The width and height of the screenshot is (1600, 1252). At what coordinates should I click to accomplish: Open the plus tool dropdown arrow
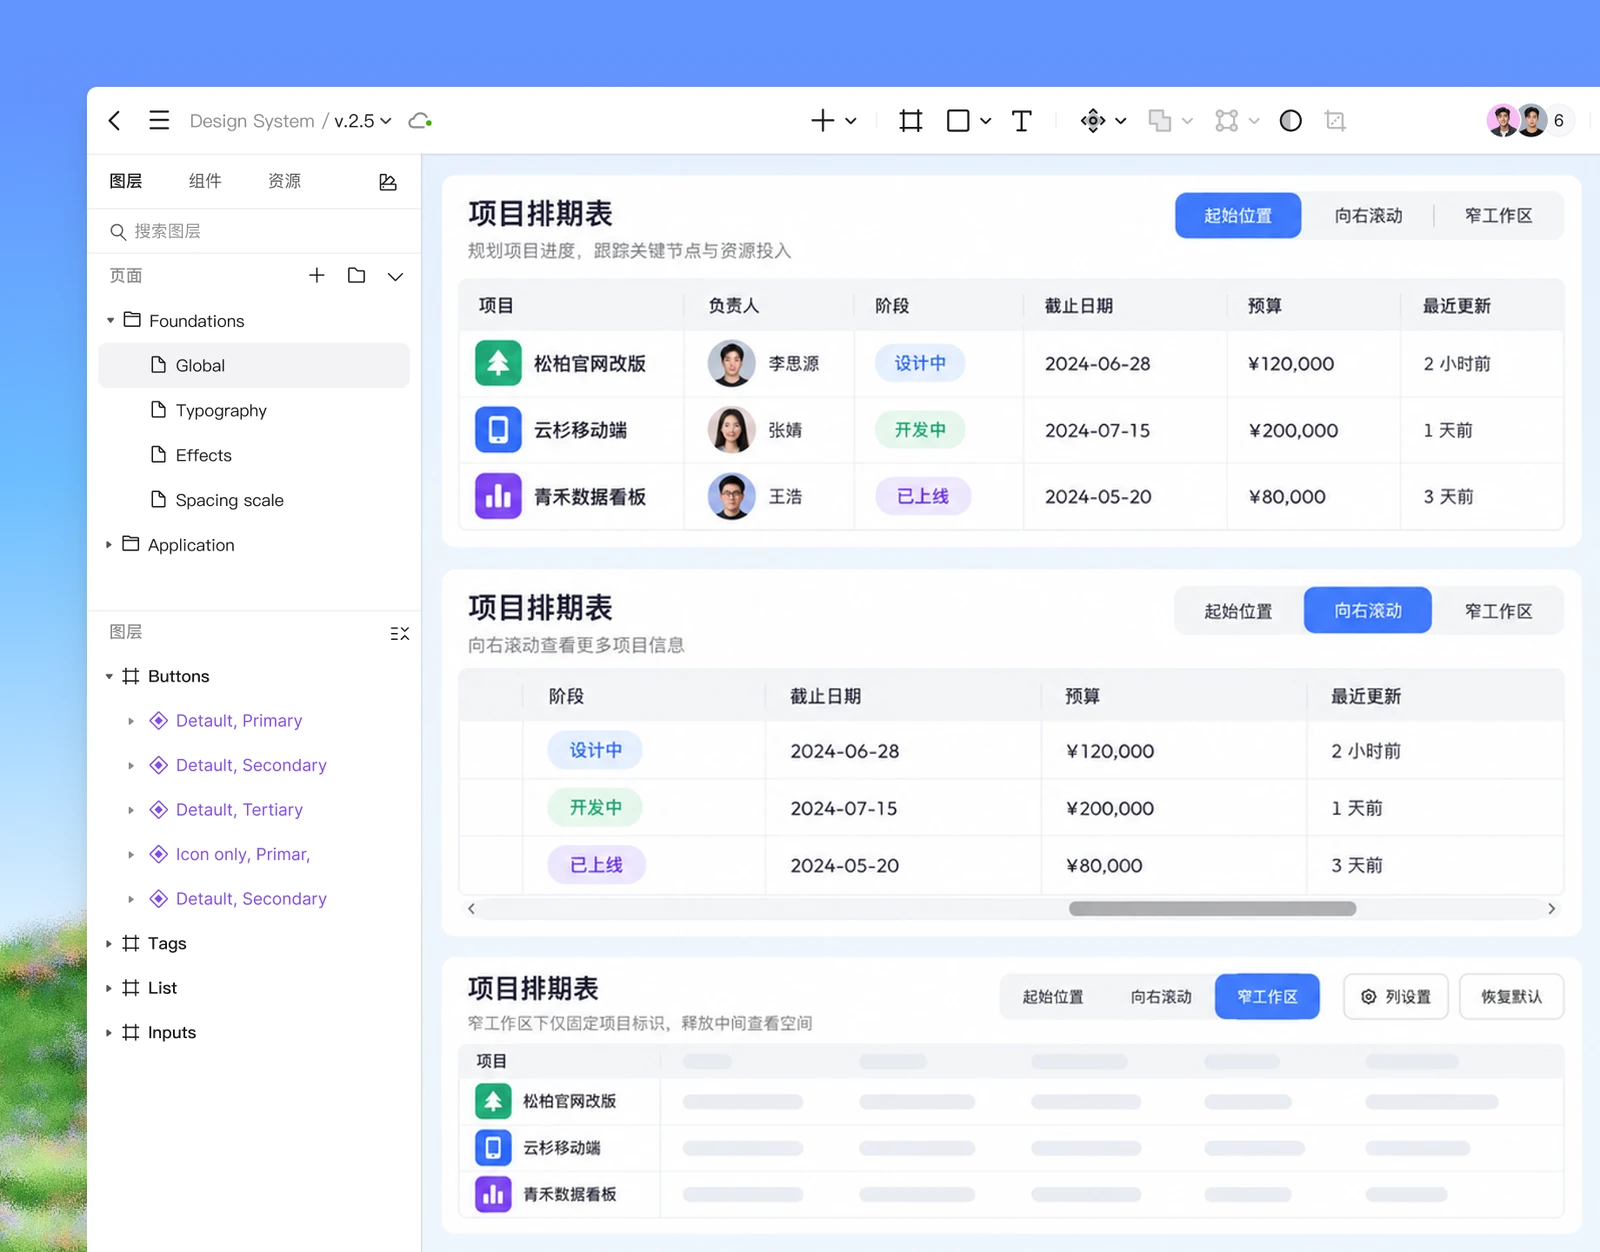851,121
